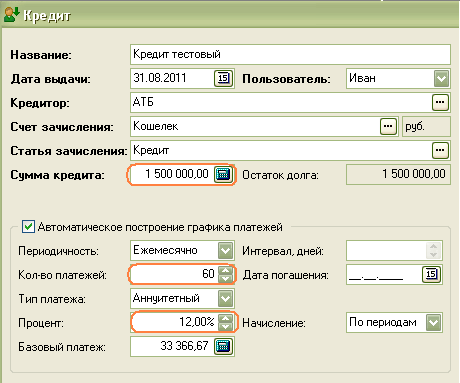Click the Название field with Кредит тестовый

point(290,54)
